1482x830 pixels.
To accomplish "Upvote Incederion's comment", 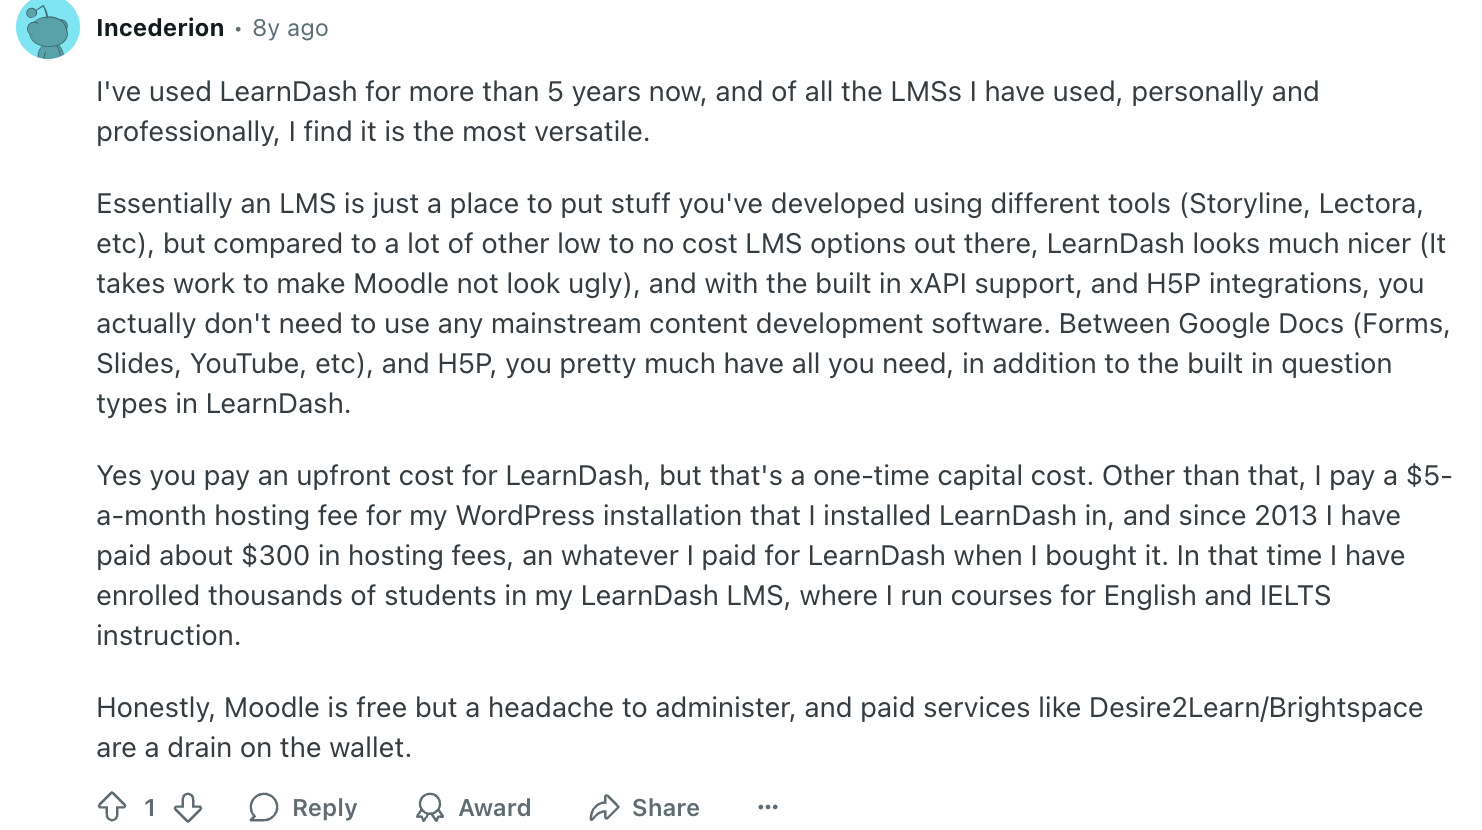I will coord(112,807).
